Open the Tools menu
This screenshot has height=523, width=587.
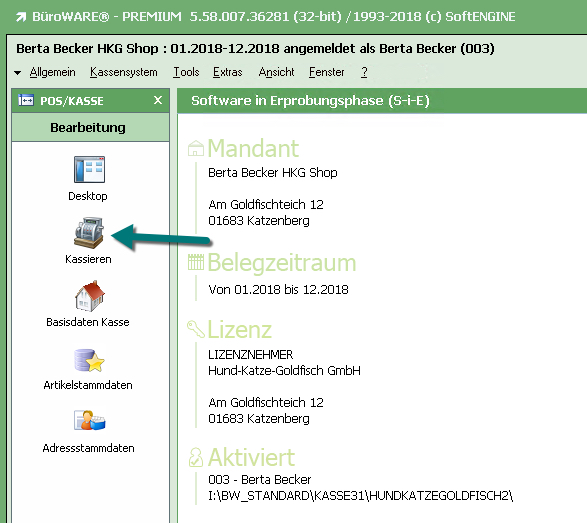click(186, 72)
